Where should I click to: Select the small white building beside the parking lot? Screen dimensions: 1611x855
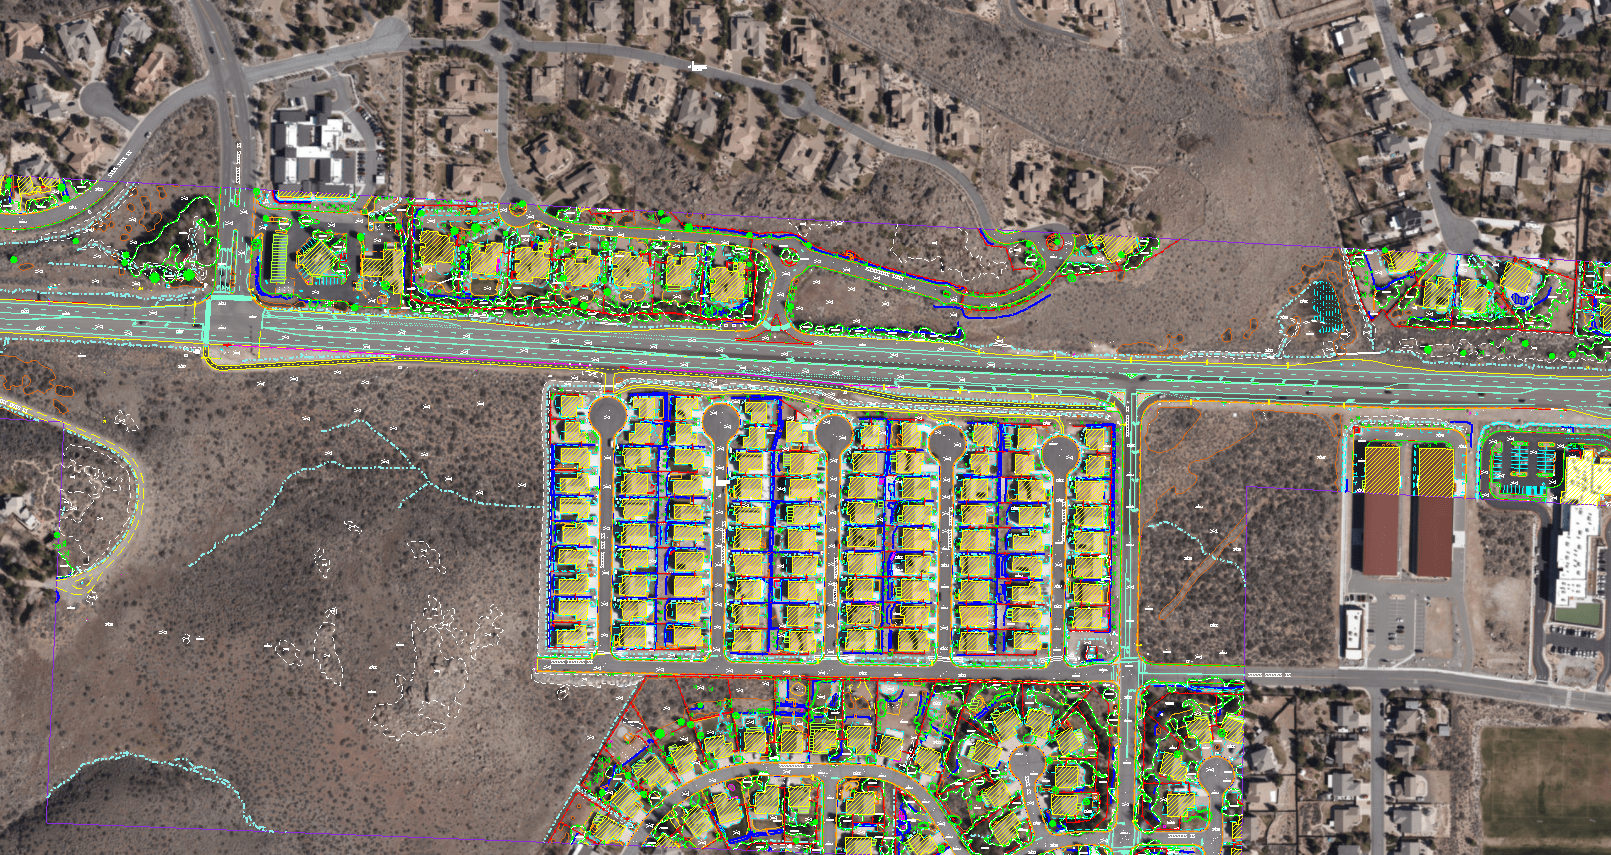(x=1352, y=633)
